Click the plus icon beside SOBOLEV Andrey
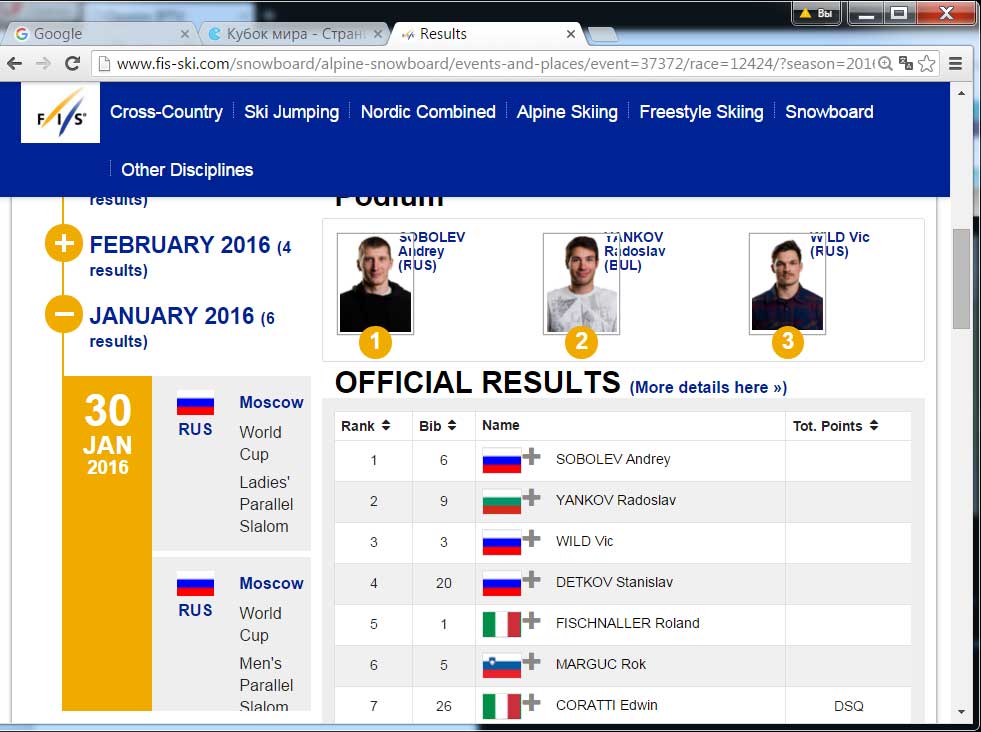This screenshot has width=981, height=732. tap(532, 457)
